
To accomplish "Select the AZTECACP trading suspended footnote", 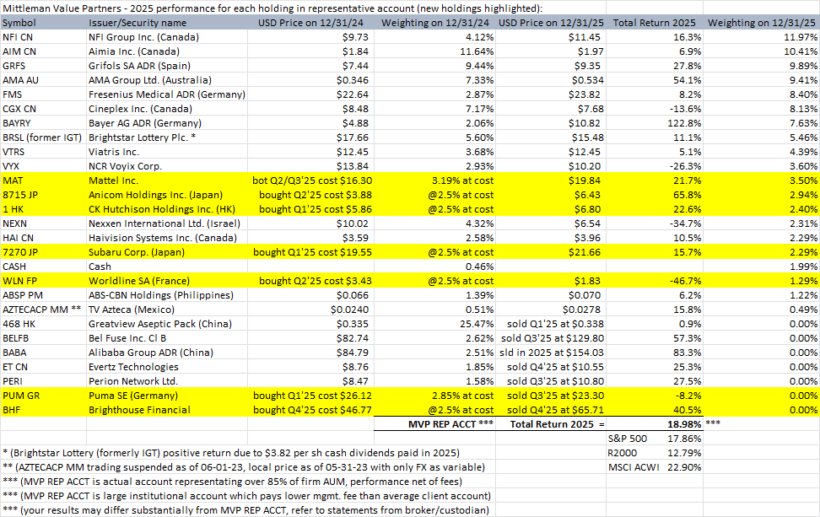I will pyautogui.click(x=244, y=467).
